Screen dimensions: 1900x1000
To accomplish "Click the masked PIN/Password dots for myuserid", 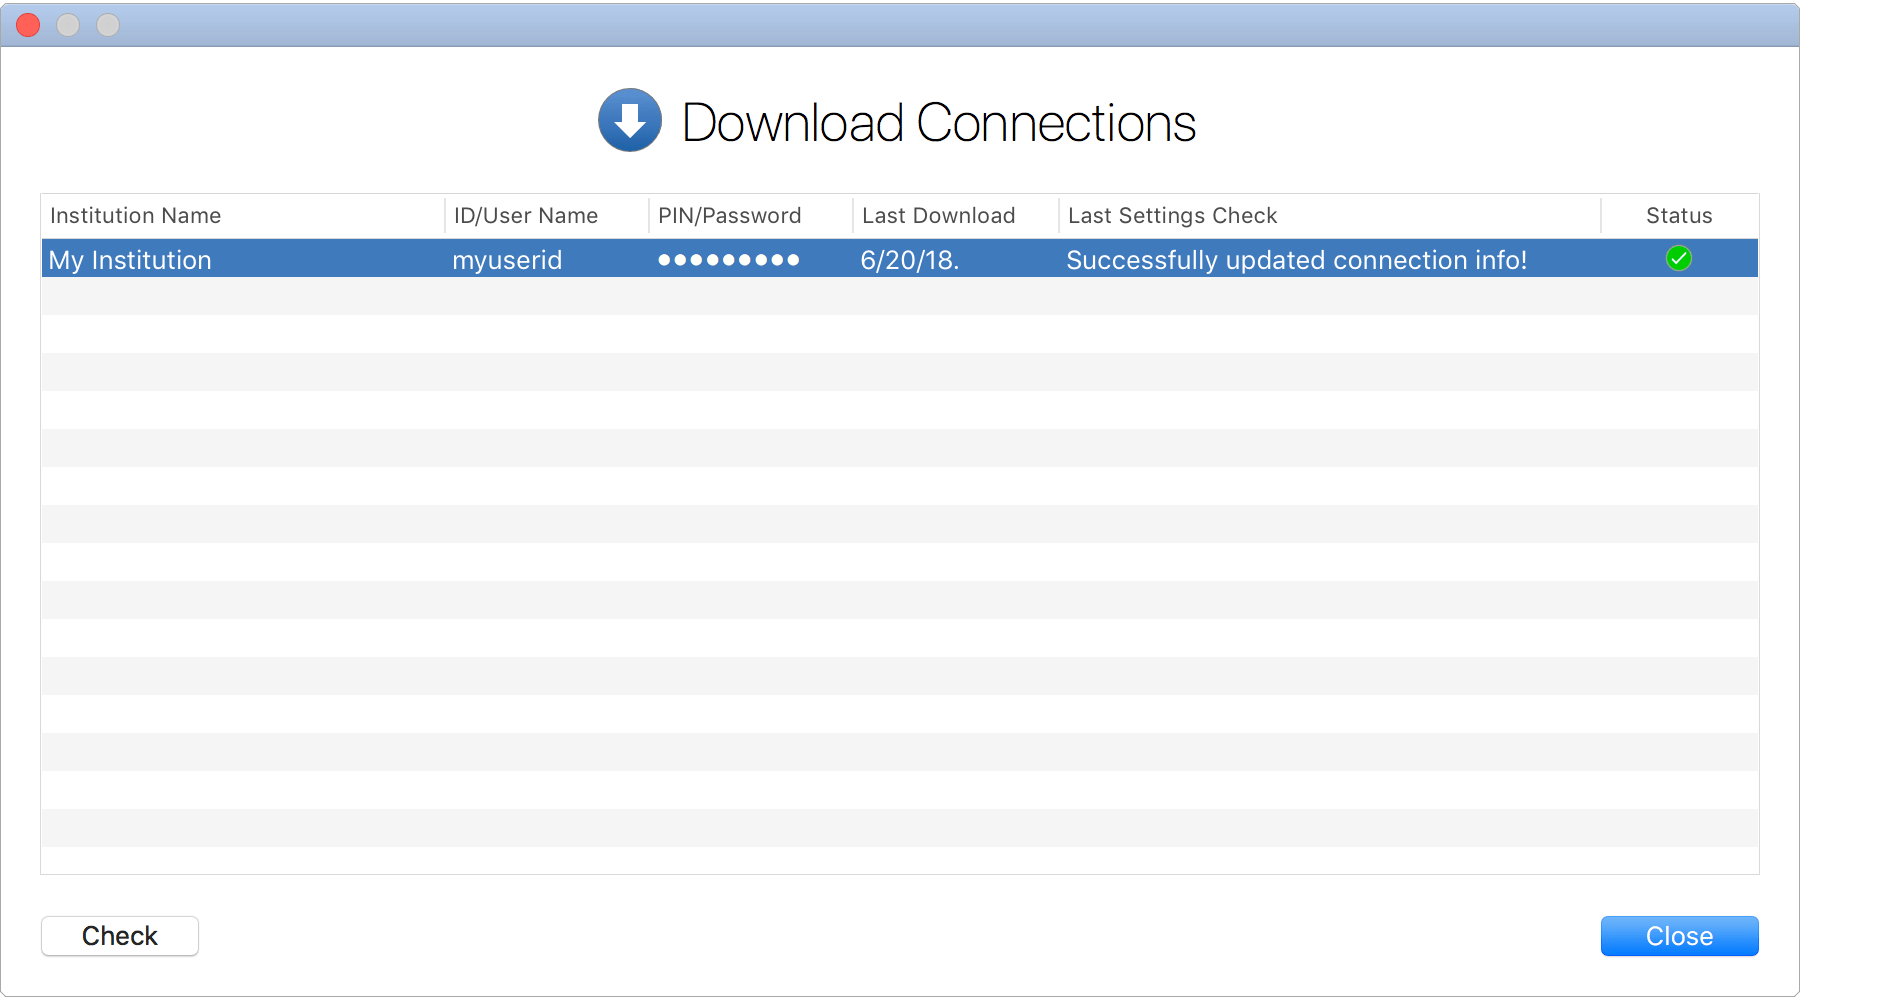I will (x=728, y=260).
